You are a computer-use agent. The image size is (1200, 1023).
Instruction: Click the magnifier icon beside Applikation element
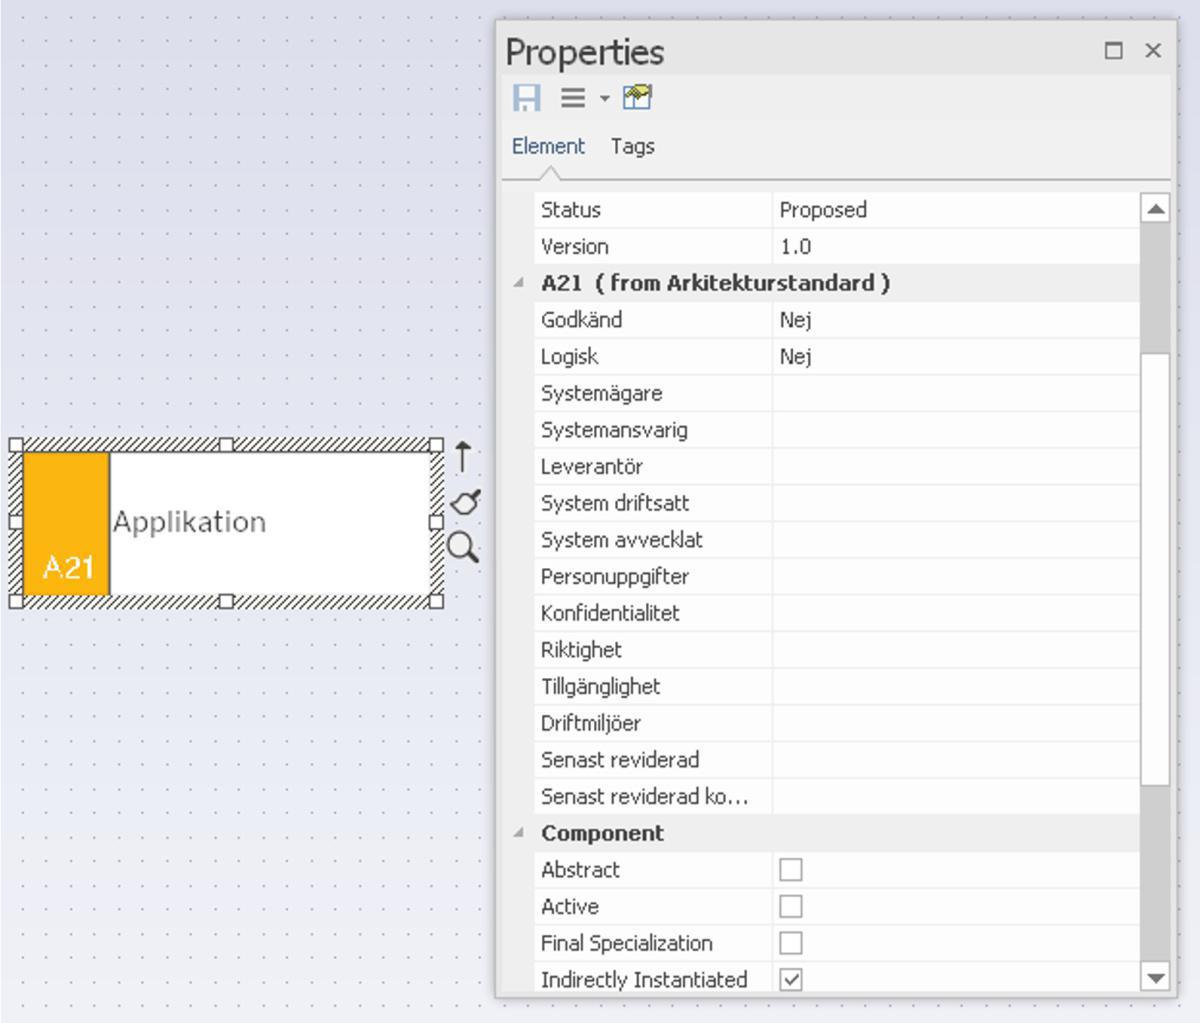click(462, 547)
